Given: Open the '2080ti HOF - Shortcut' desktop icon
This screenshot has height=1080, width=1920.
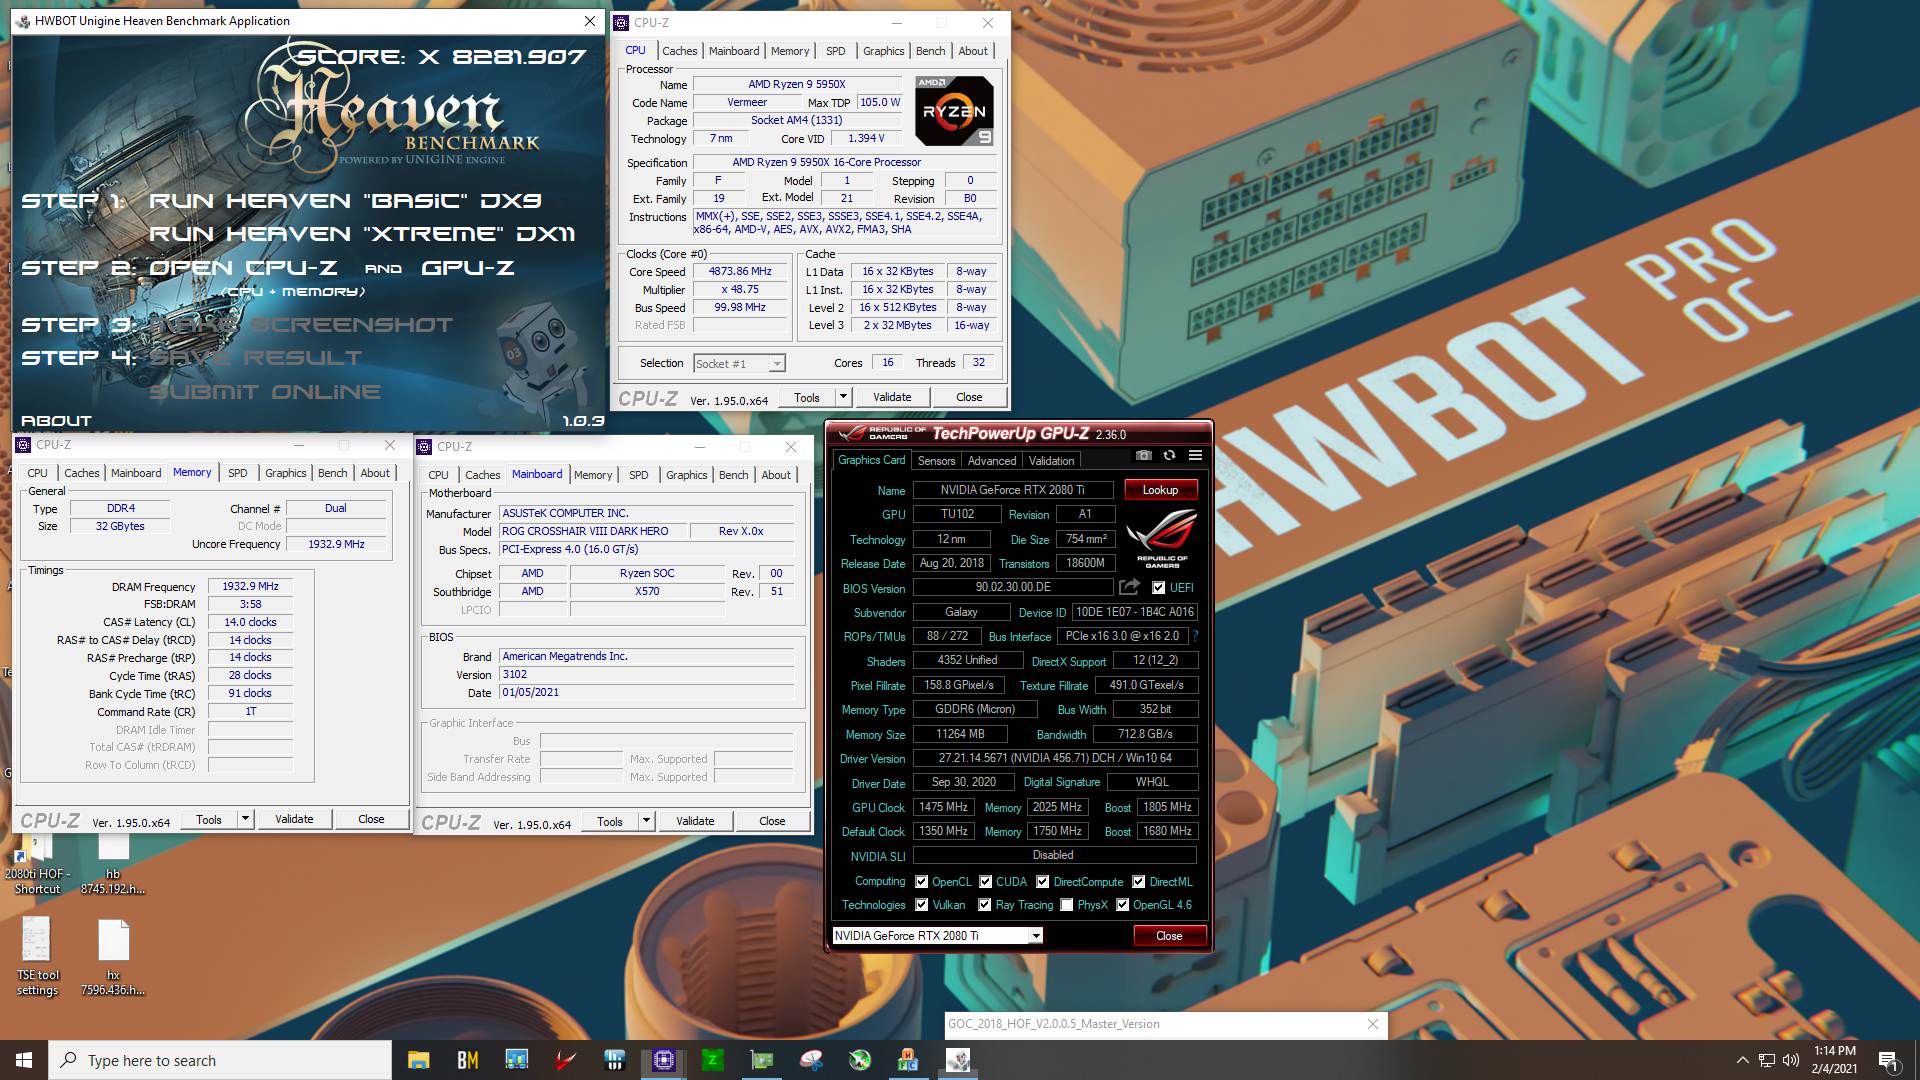Looking at the screenshot, I should click(x=37, y=865).
